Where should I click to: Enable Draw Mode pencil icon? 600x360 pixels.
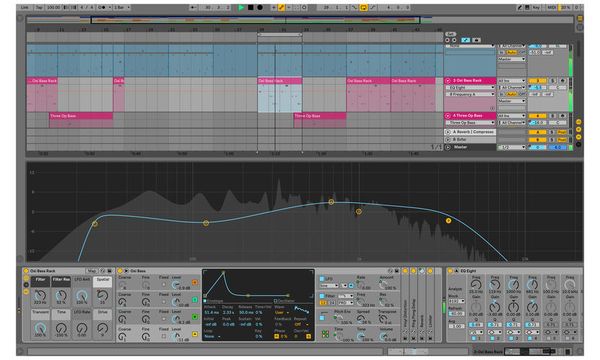click(520, 7)
